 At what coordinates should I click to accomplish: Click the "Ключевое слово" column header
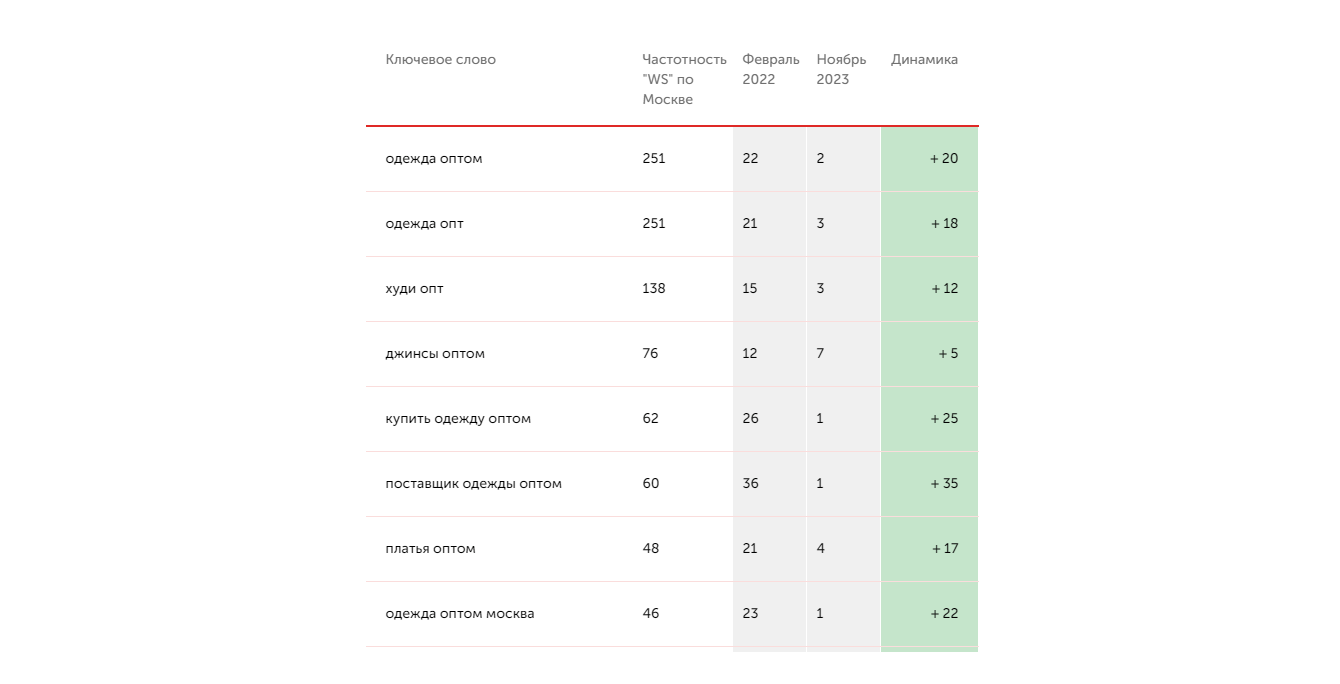(440, 60)
